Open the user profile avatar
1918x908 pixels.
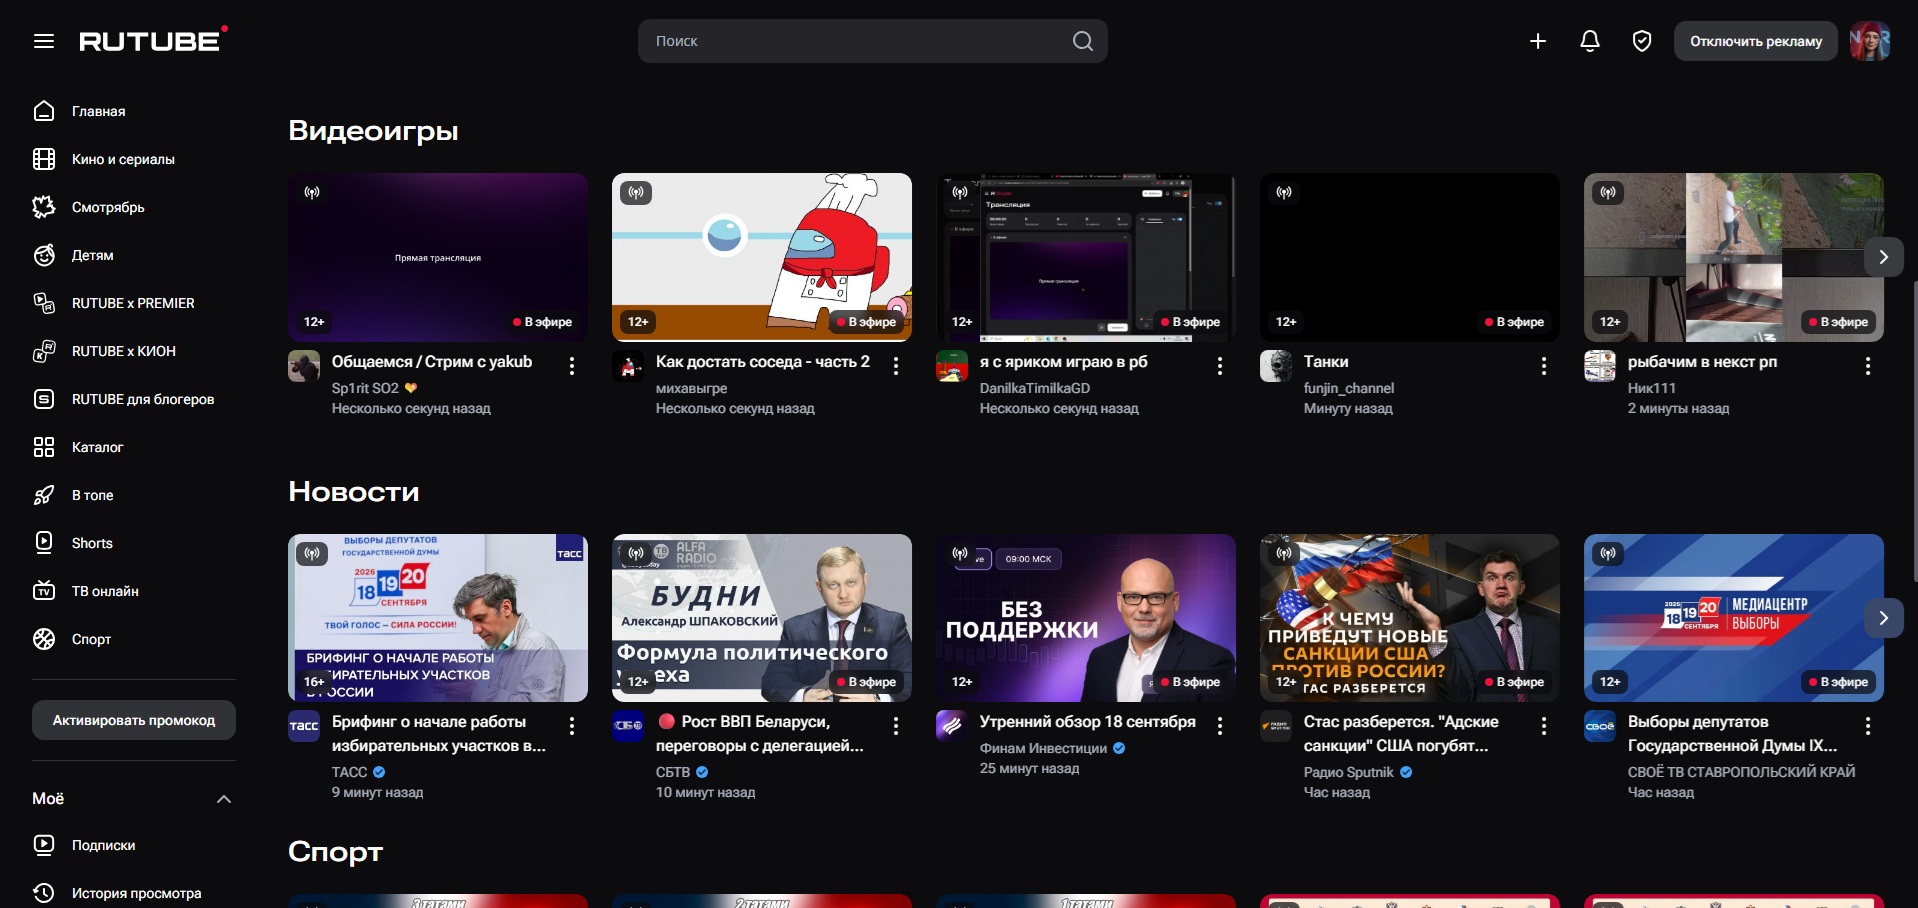(1869, 41)
